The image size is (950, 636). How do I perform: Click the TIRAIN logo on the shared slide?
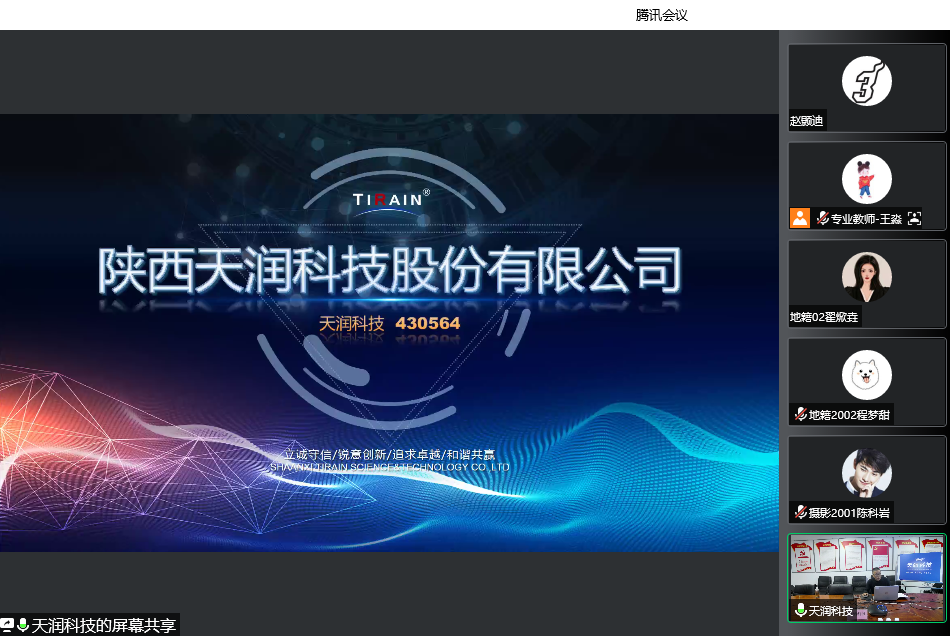[390, 200]
